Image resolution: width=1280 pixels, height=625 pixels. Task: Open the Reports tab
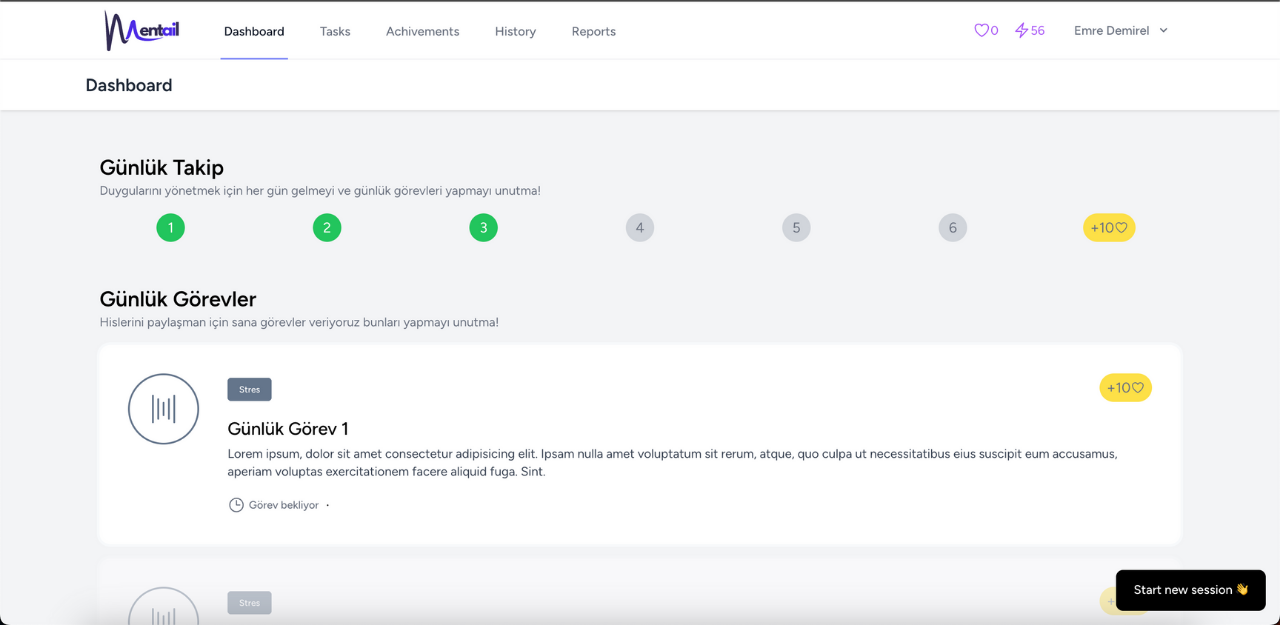[593, 31]
